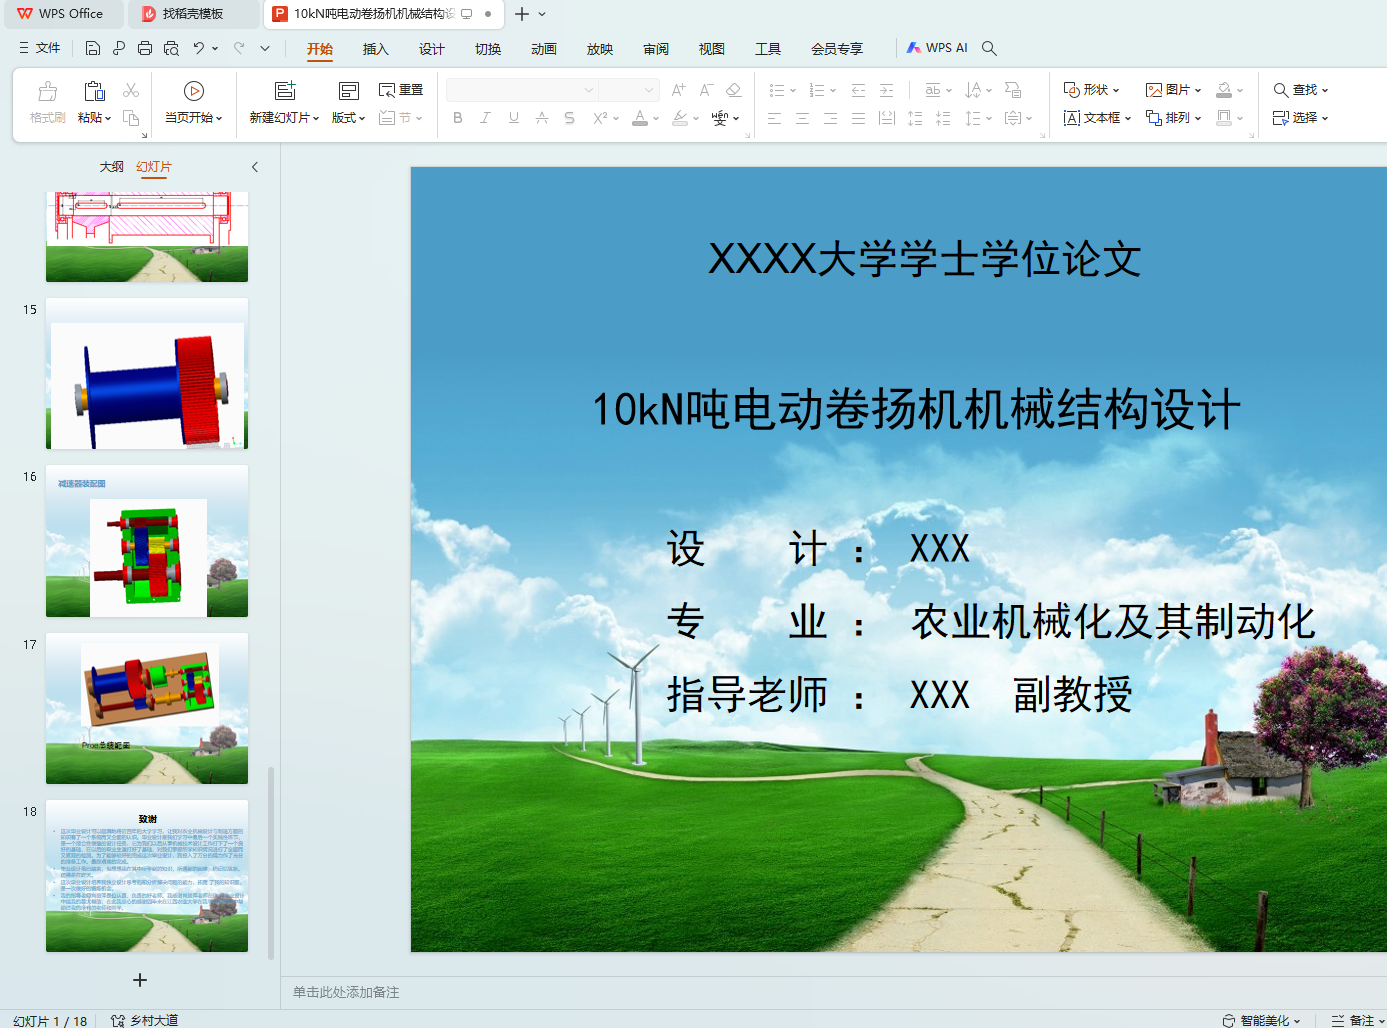Increase font size with A+ icon
This screenshot has height=1028, width=1387.
pos(679,90)
